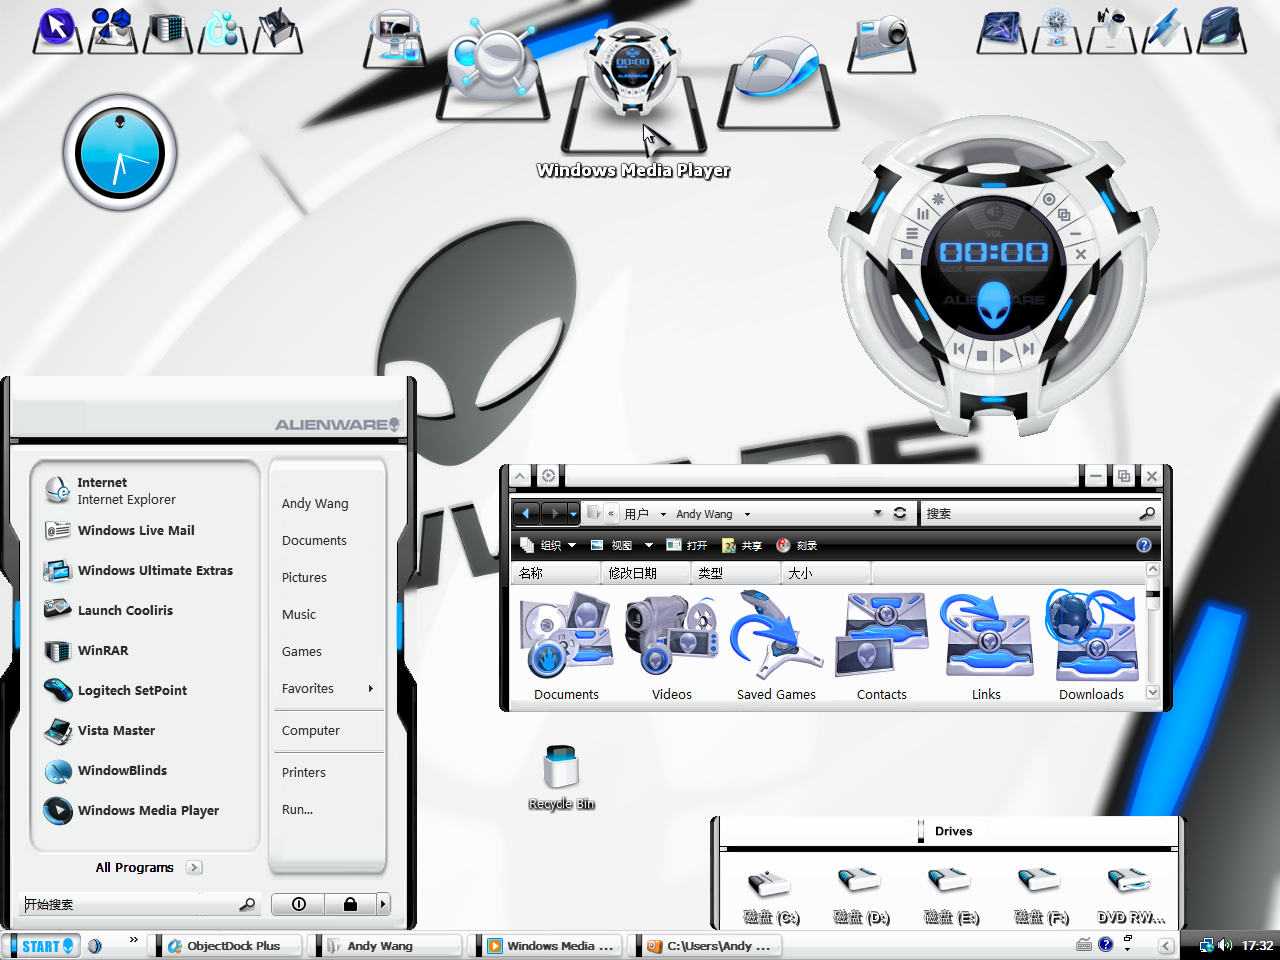
Task: Play the track on media player widget
Action: click(1006, 354)
